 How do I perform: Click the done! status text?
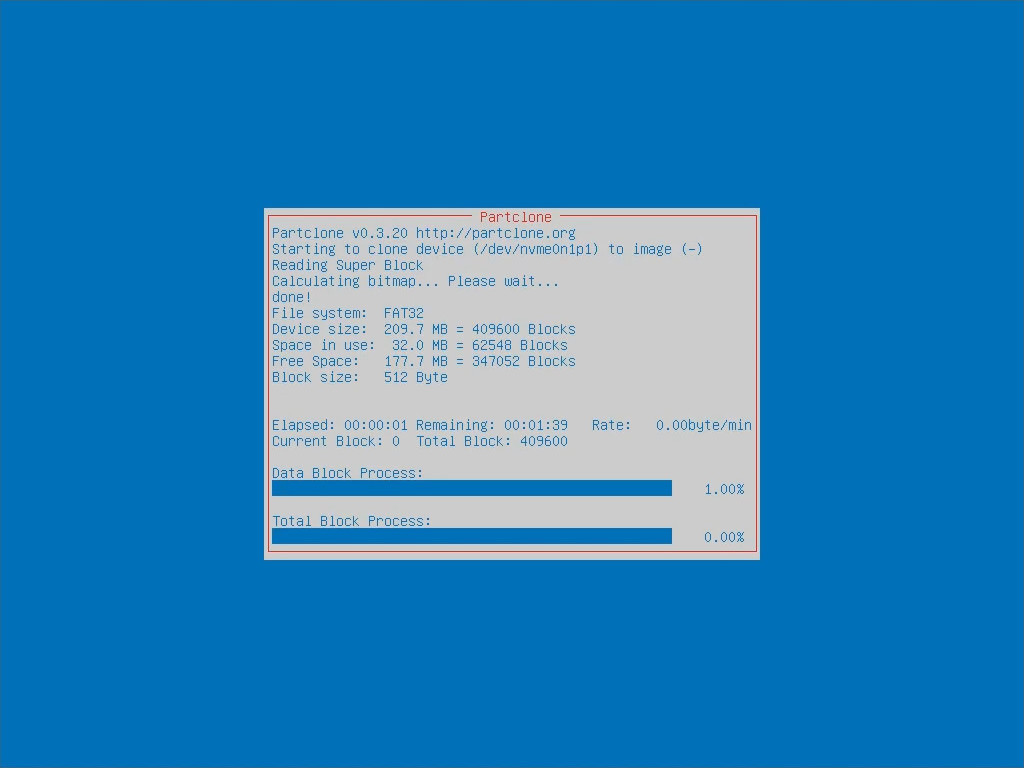(x=292, y=297)
